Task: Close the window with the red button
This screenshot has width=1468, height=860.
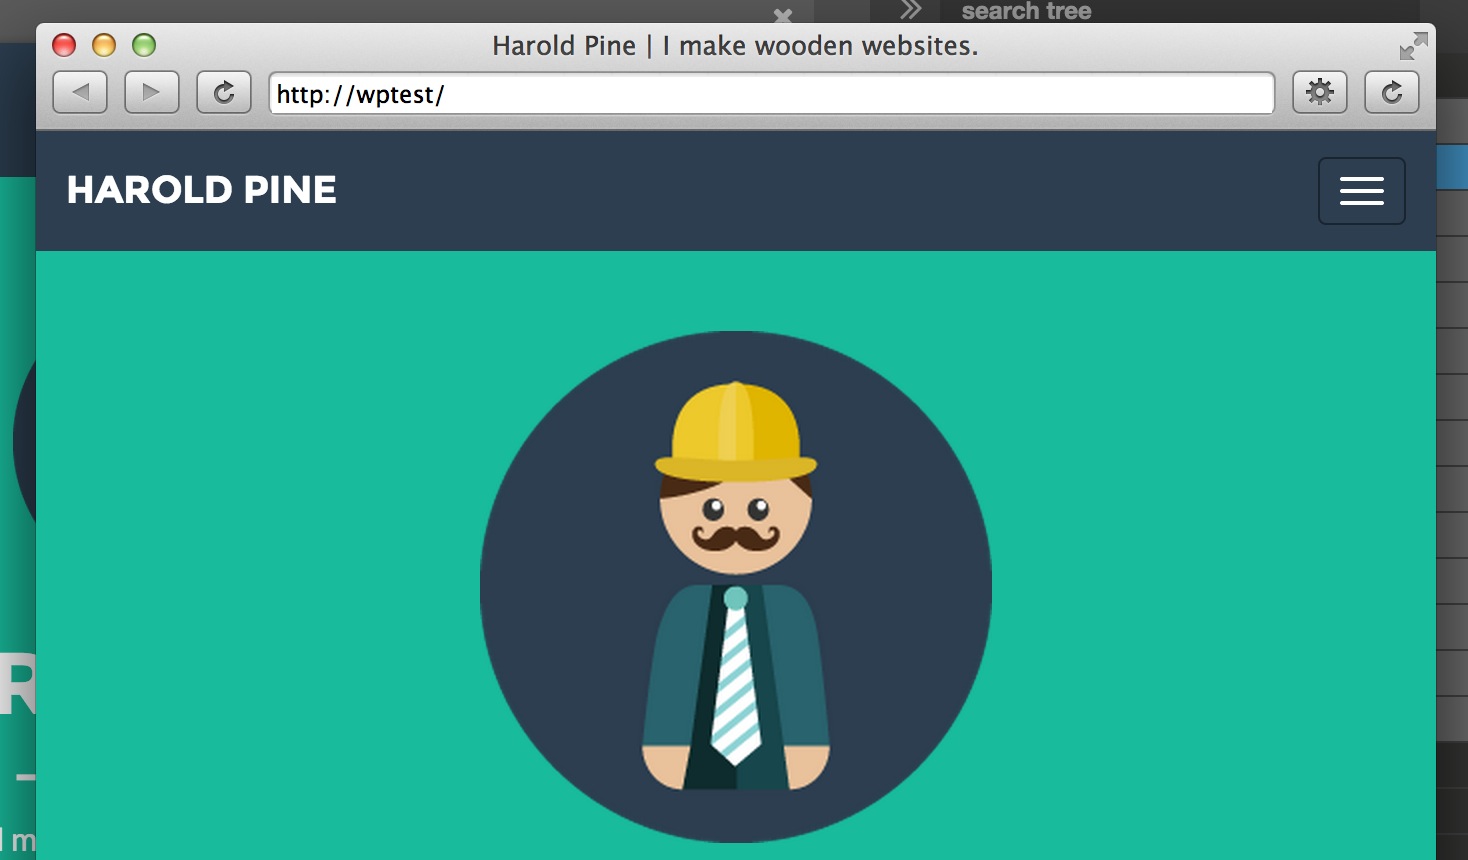Action: pos(64,45)
